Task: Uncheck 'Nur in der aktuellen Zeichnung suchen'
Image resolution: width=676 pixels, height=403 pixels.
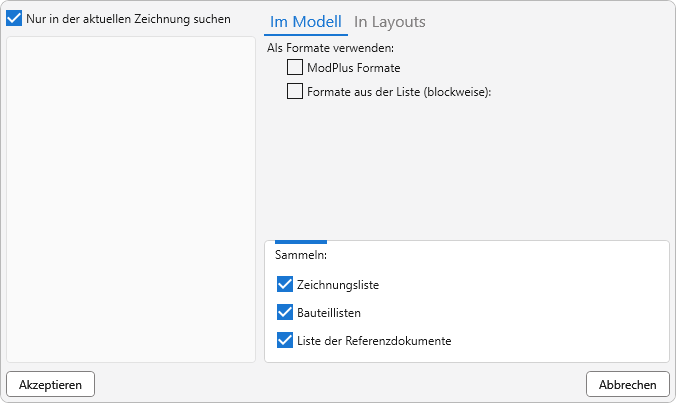Action: 15,19
